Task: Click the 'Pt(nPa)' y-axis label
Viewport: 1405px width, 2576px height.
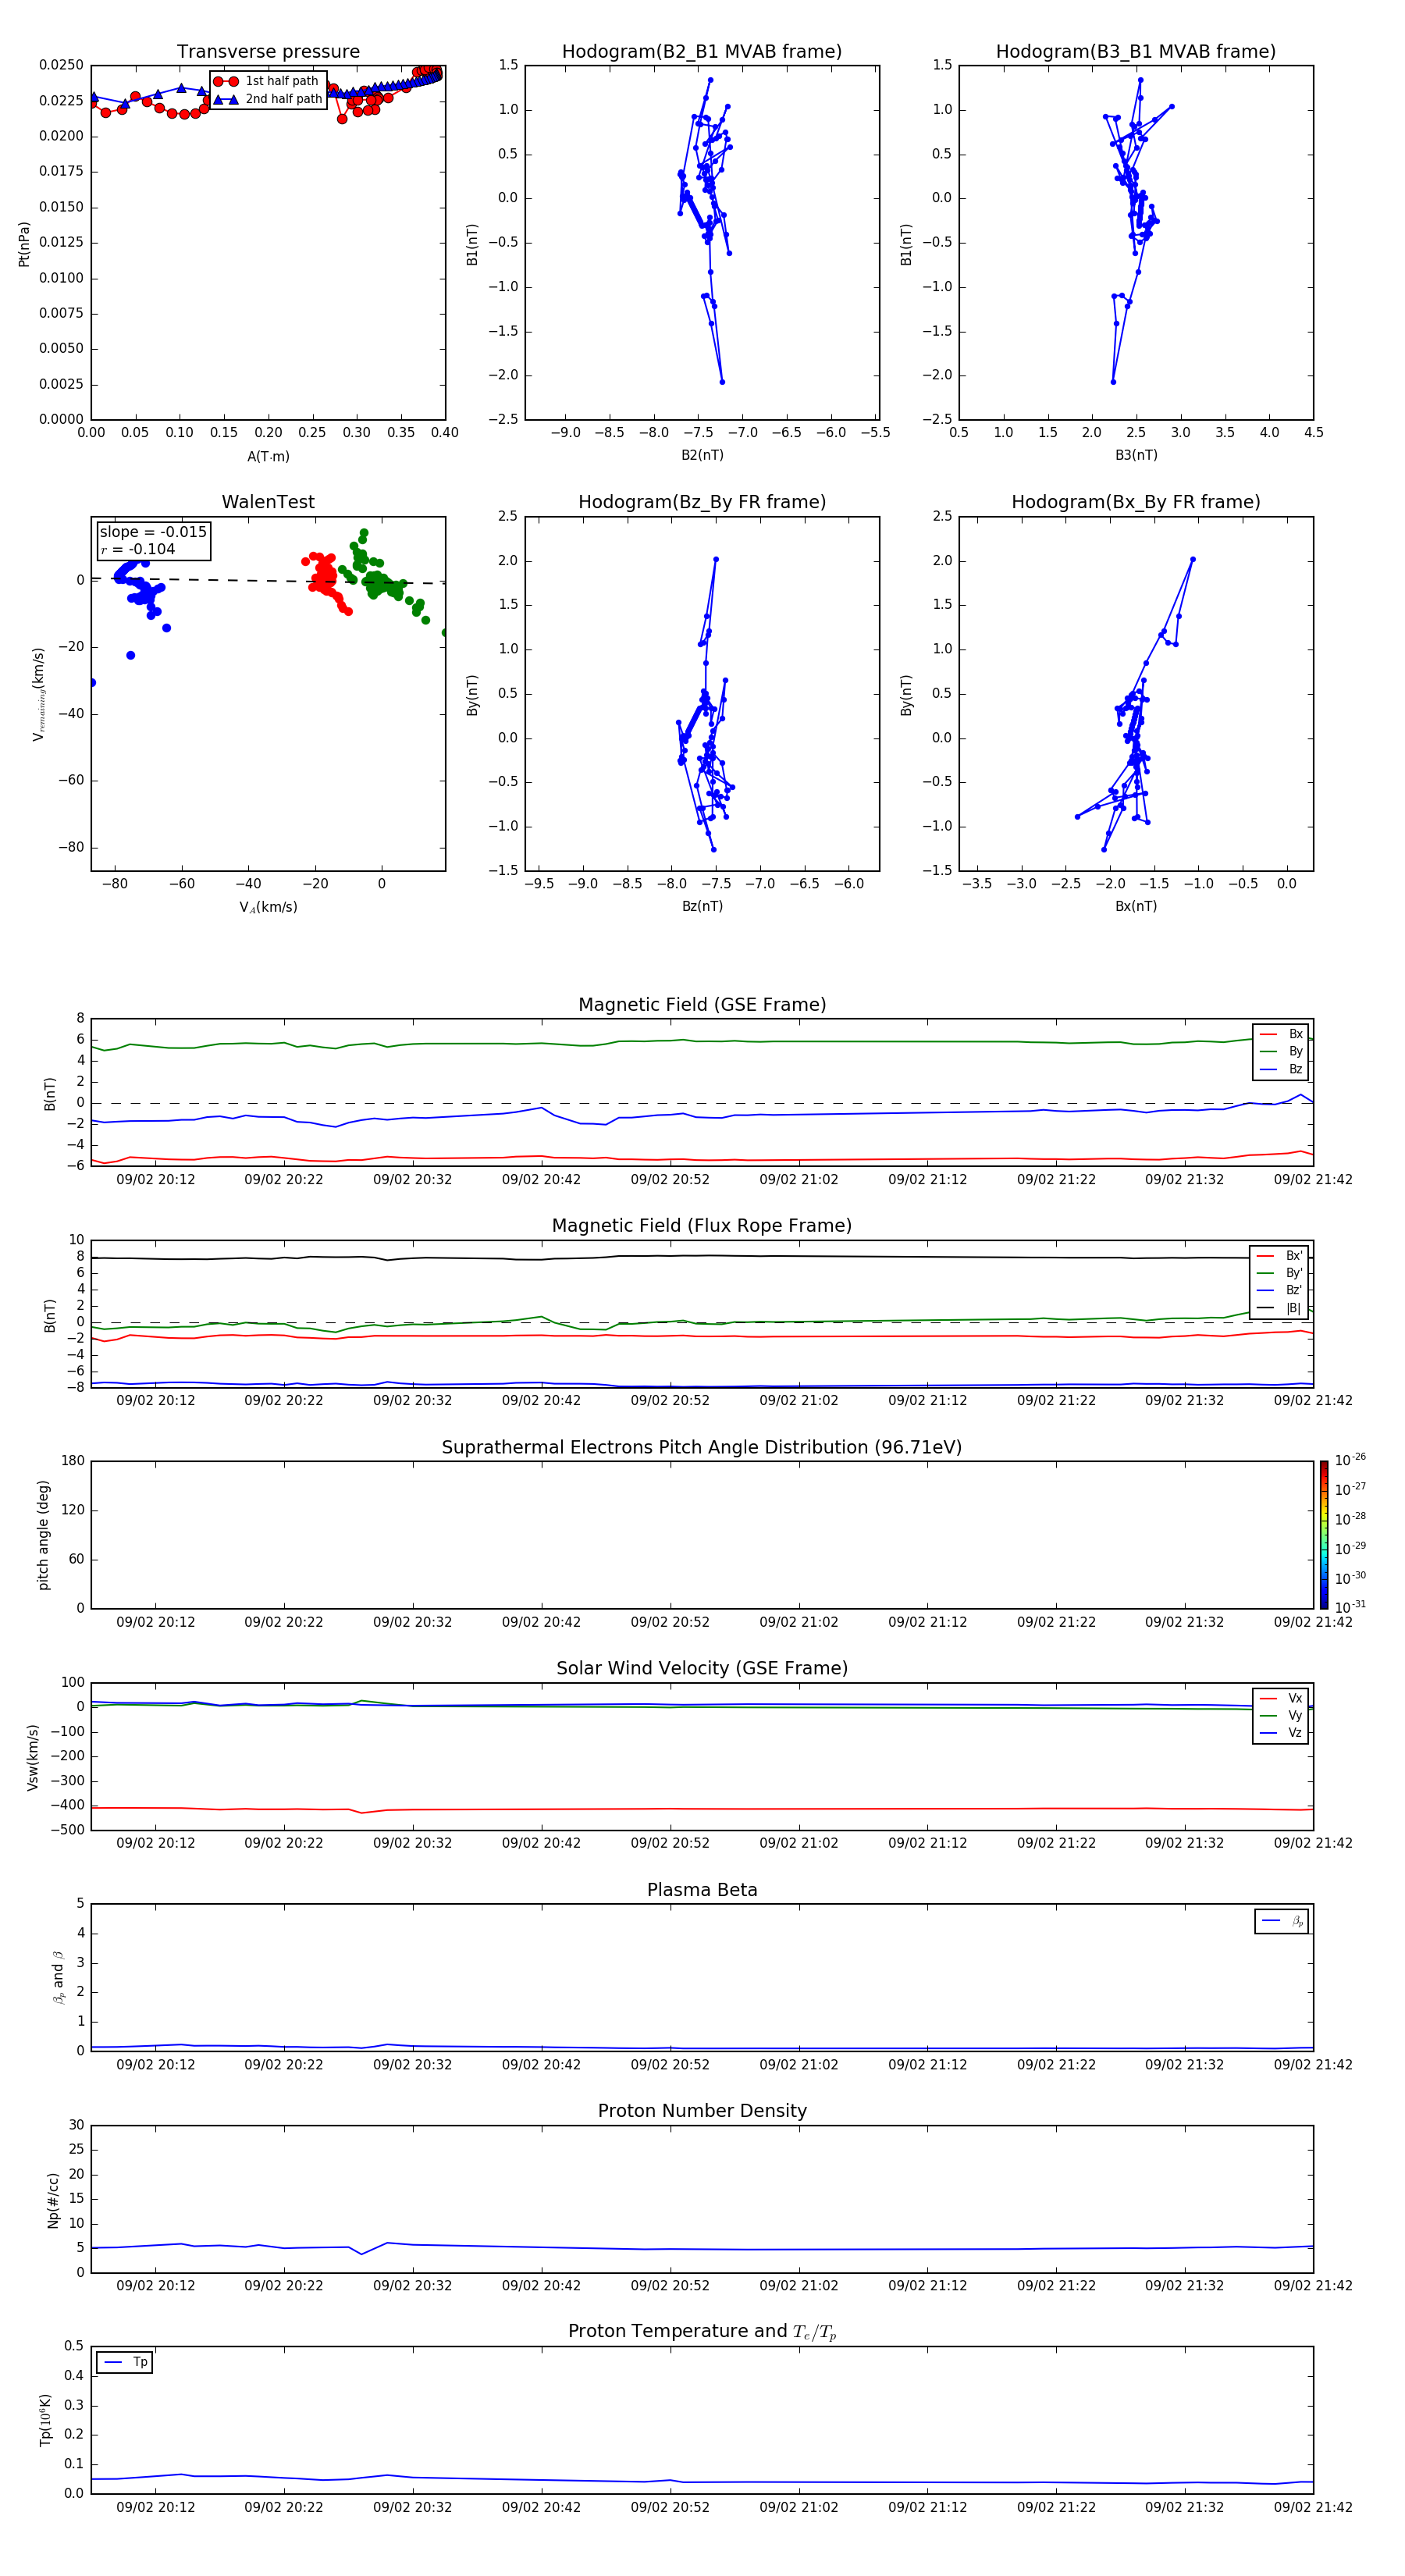Action: click(x=24, y=243)
